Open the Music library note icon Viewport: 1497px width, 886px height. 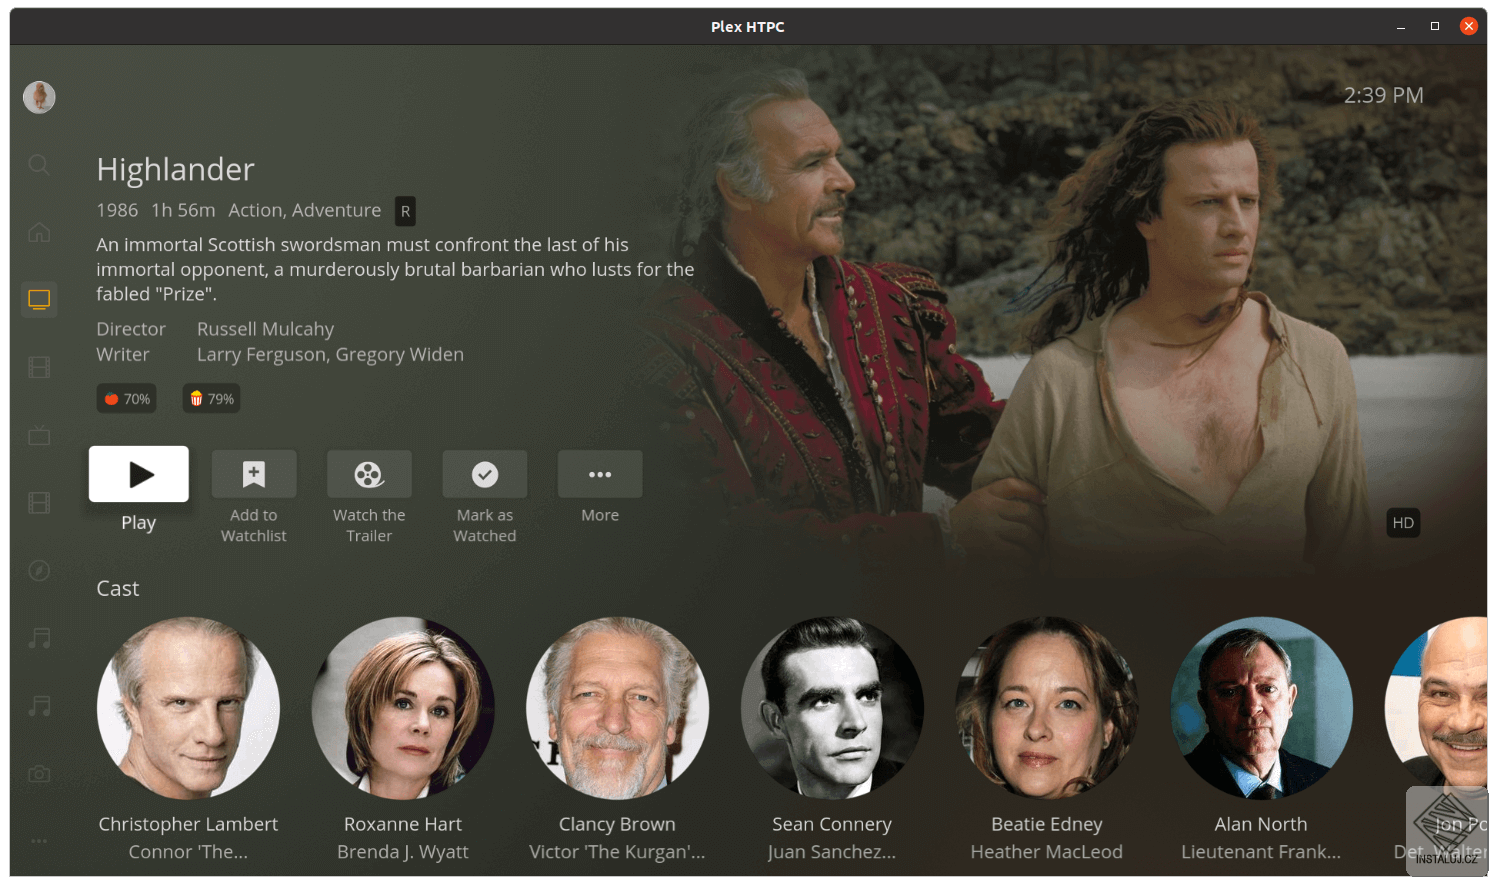39,637
